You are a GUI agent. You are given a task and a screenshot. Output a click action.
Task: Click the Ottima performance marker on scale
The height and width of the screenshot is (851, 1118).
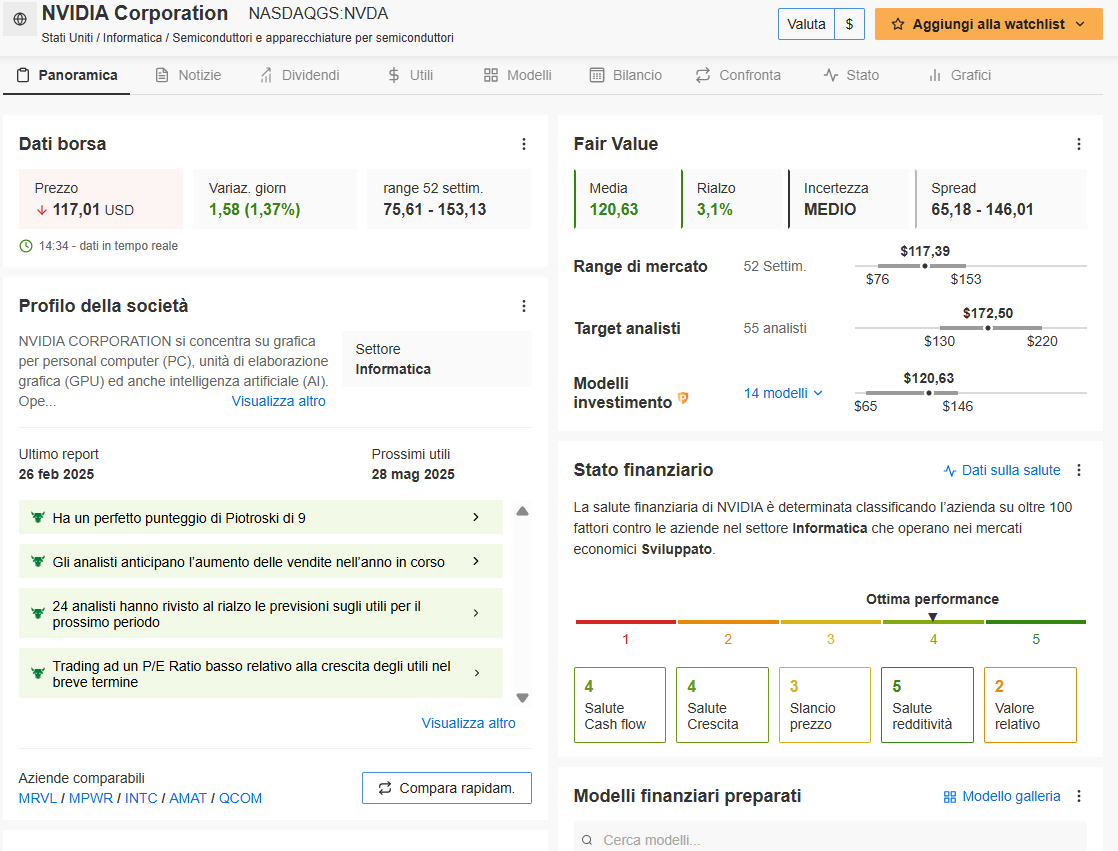tap(933, 617)
